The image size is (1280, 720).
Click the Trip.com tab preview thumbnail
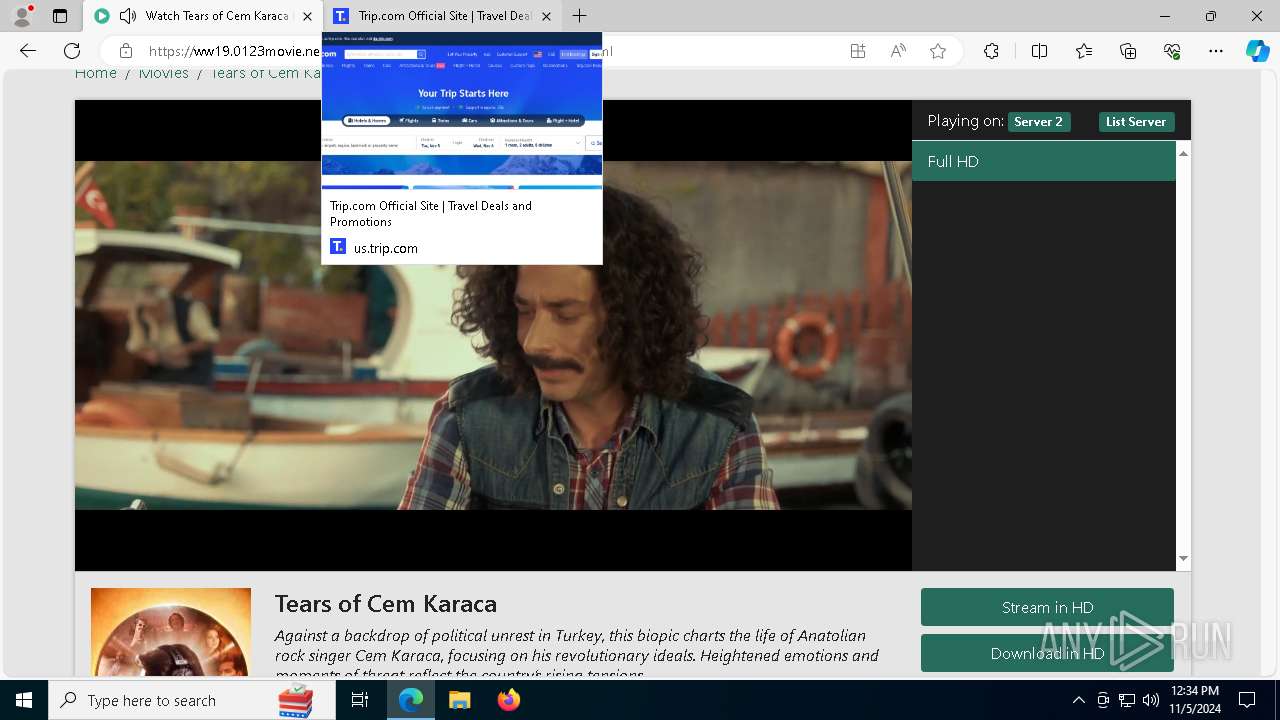462,109
